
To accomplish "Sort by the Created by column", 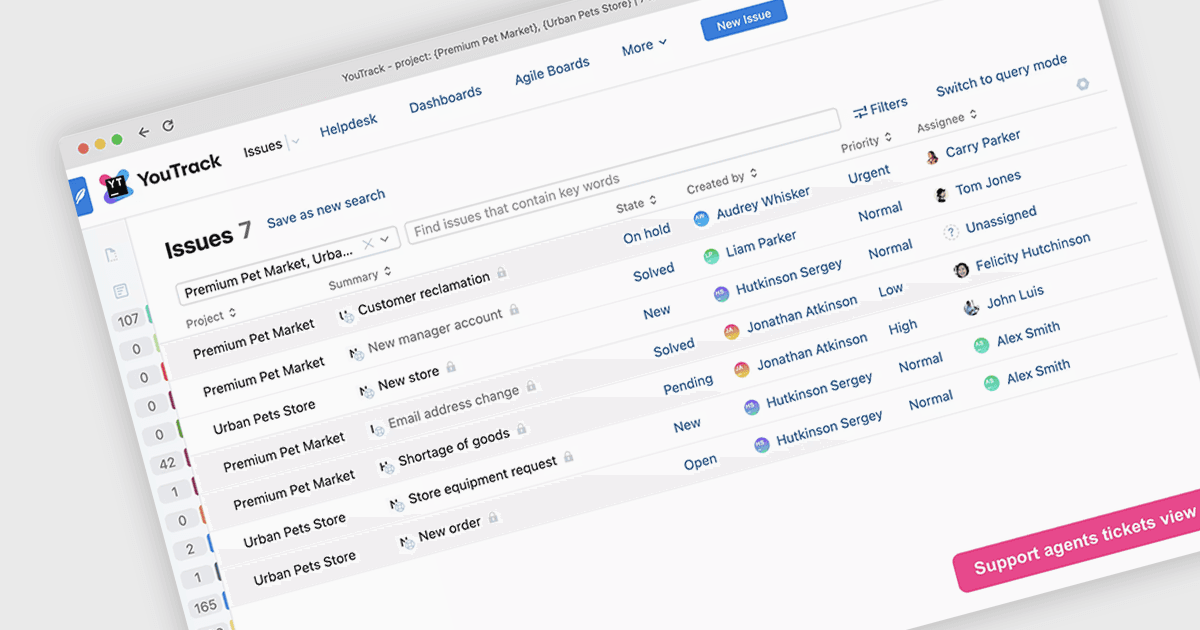I will 723,181.
